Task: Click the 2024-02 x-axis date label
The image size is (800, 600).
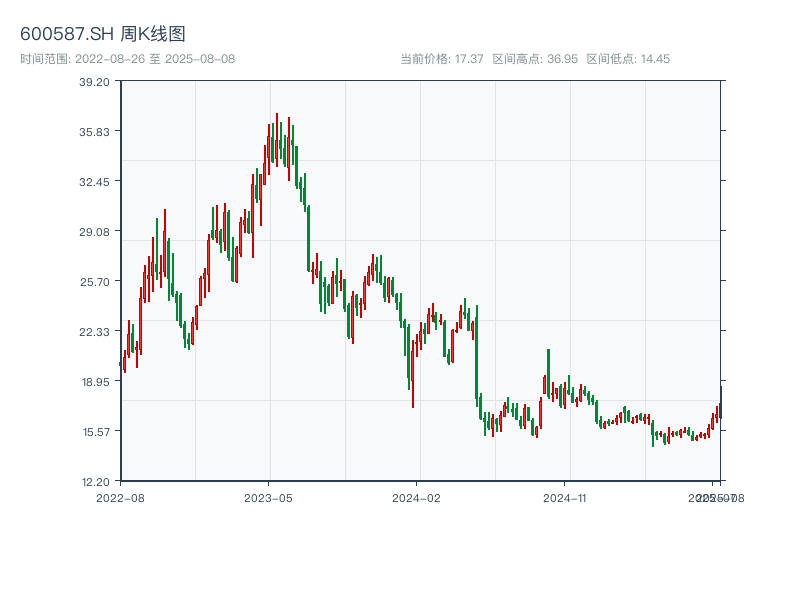Action: pyautogui.click(x=417, y=497)
